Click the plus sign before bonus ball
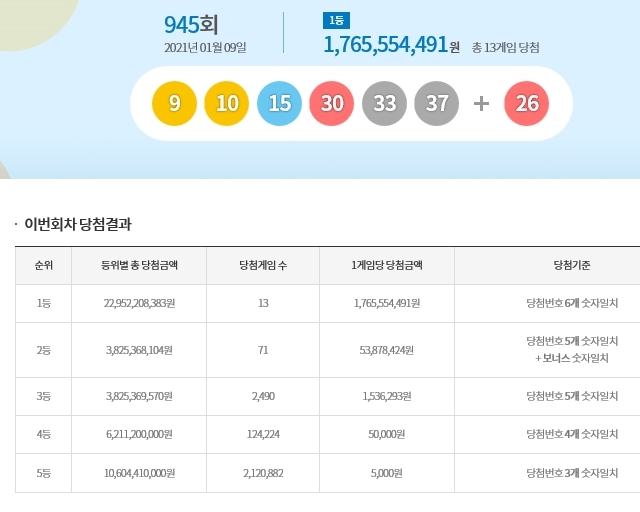Viewport: 640px width, 512px height. [481, 104]
